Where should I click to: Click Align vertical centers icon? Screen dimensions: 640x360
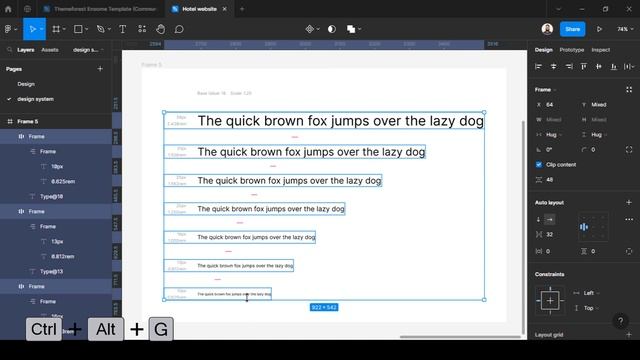(599, 67)
